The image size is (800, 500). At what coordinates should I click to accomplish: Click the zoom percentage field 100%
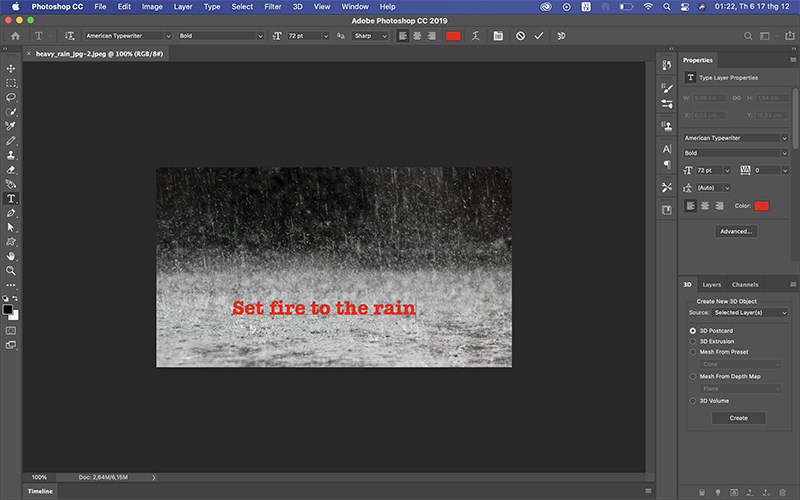39,478
